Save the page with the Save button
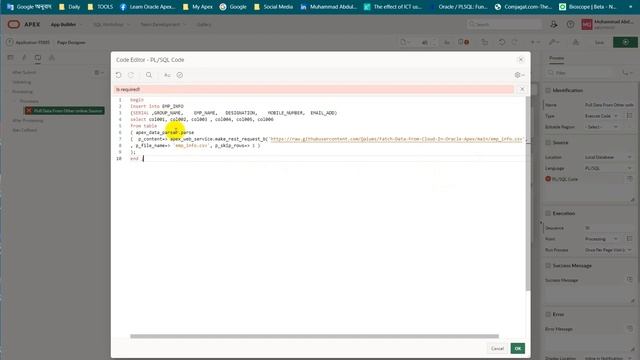640x360 pixels. (x=599, y=42)
